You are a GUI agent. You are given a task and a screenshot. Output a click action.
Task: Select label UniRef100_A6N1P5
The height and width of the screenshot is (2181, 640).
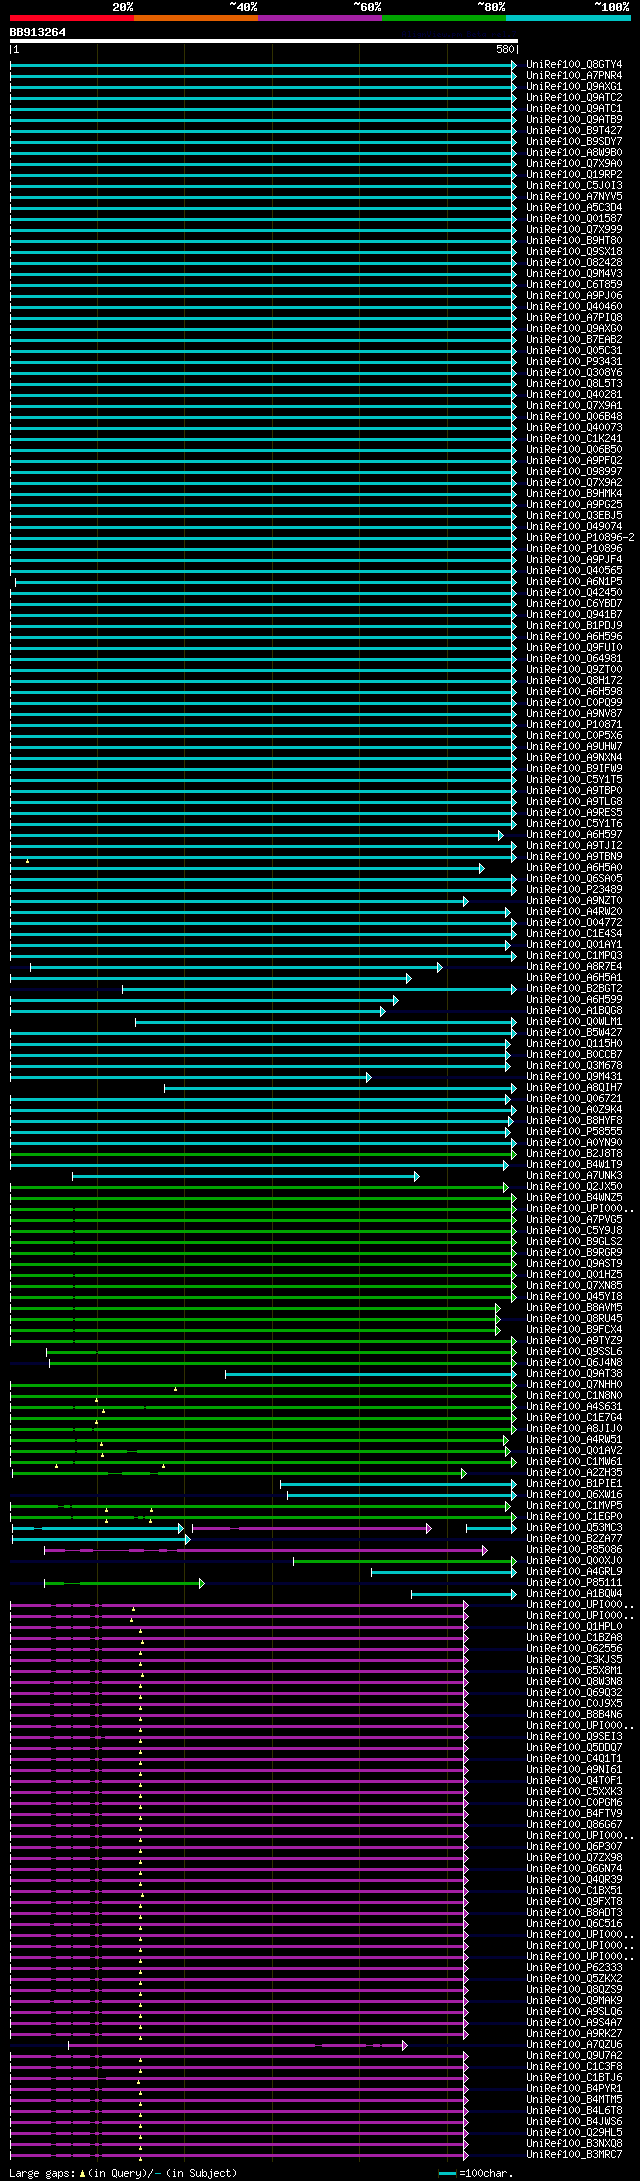pyautogui.click(x=574, y=582)
